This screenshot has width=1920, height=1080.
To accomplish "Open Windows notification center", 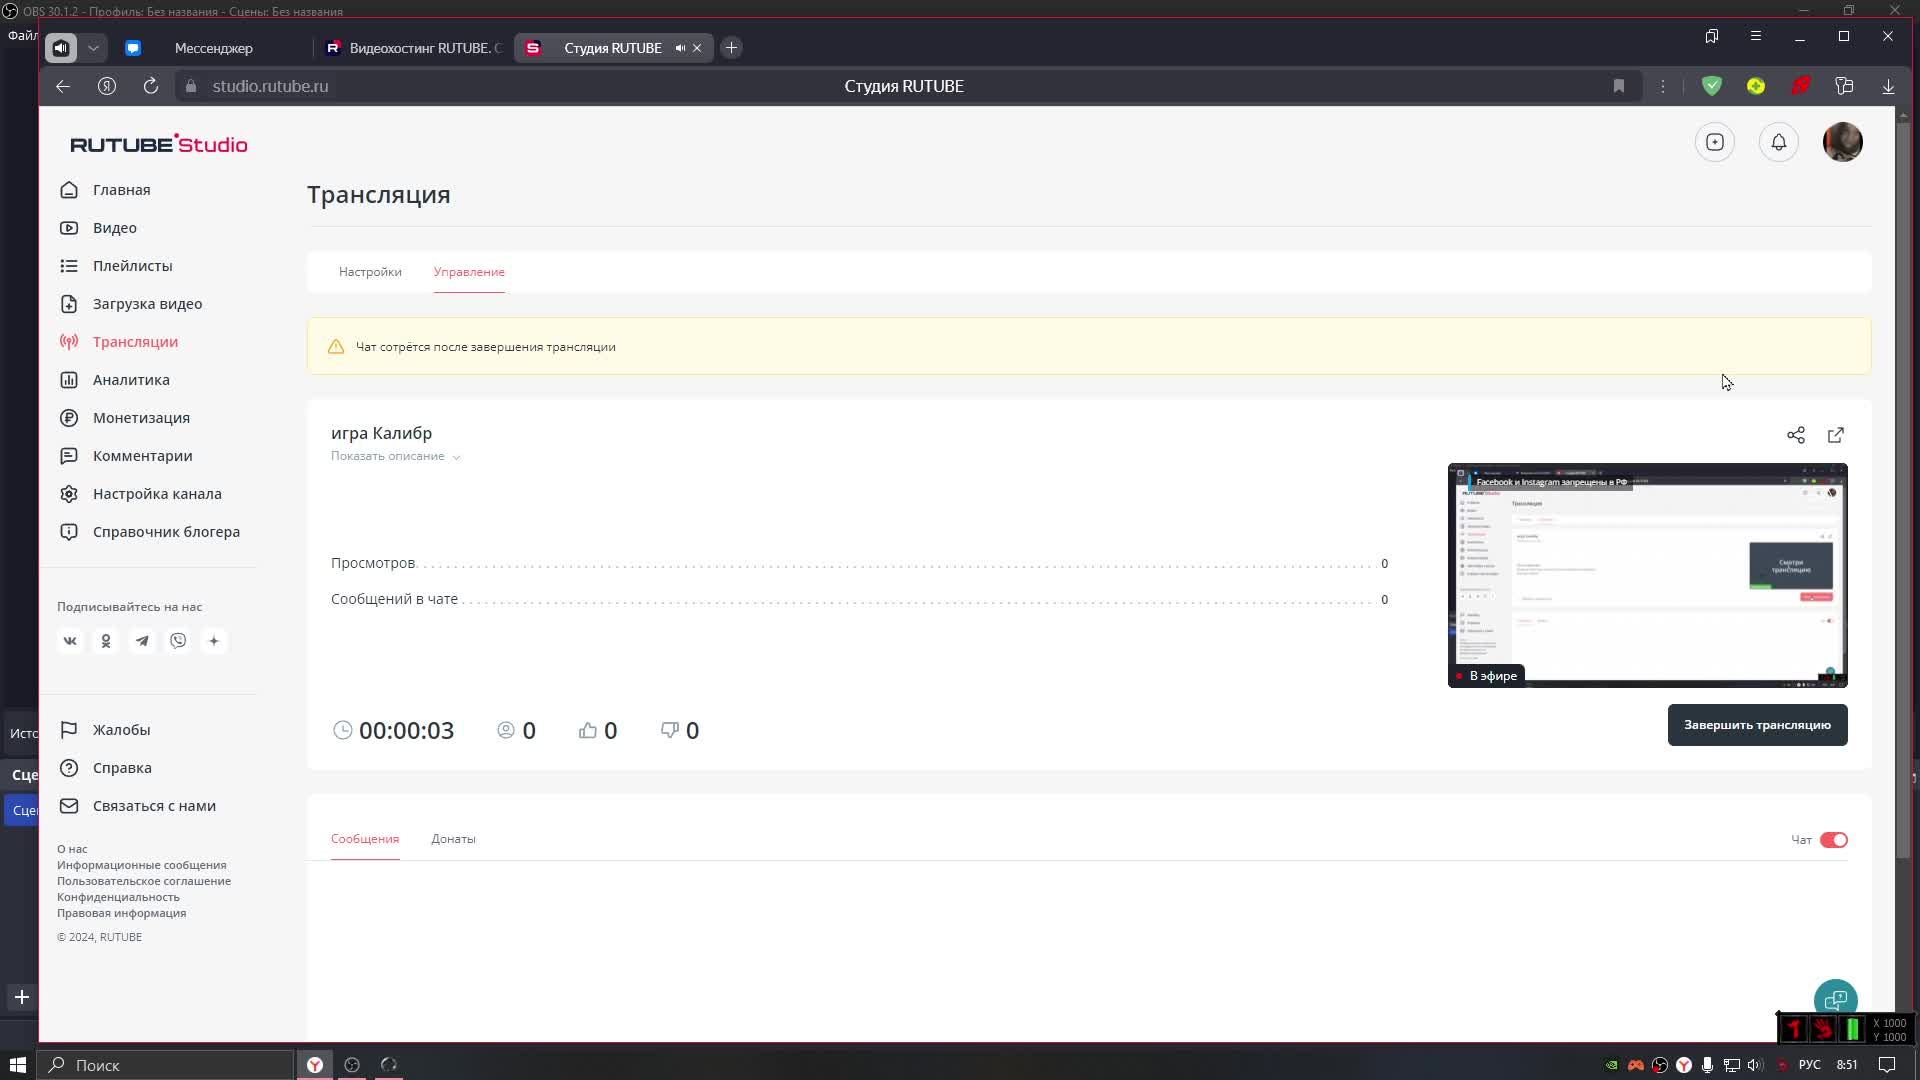I will [x=1886, y=1065].
